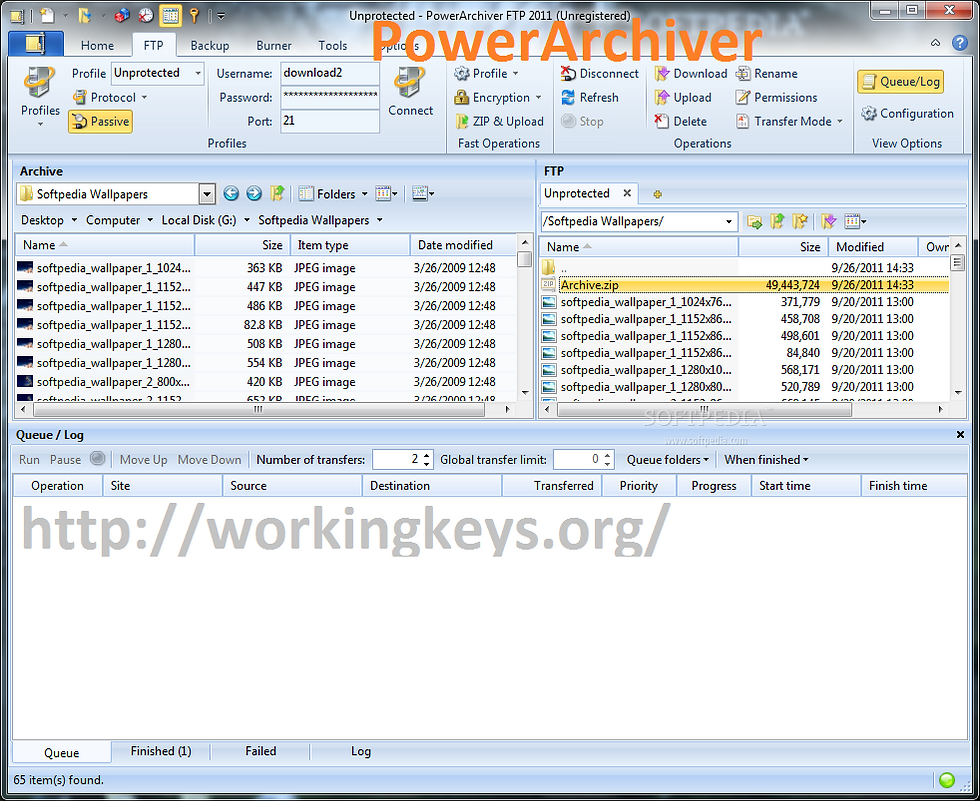Rename the selected remote file

[x=767, y=74]
